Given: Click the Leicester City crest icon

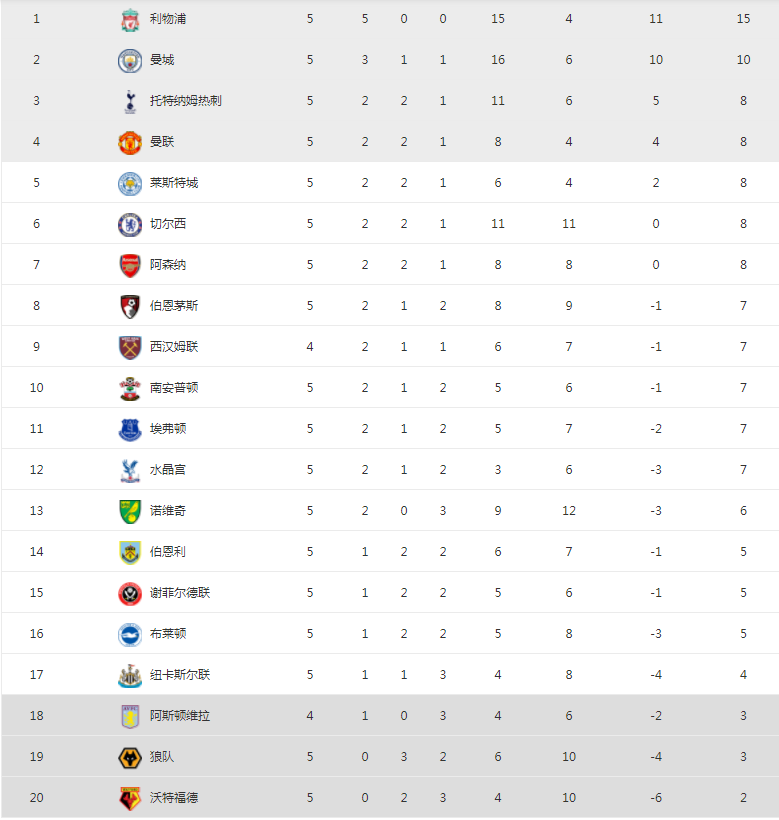Looking at the screenshot, I should click(x=130, y=184).
